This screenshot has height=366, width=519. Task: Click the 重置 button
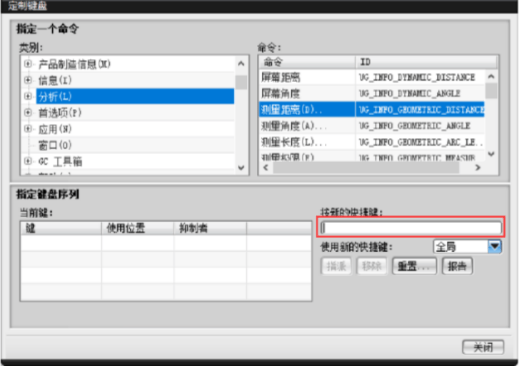point(414,266)
